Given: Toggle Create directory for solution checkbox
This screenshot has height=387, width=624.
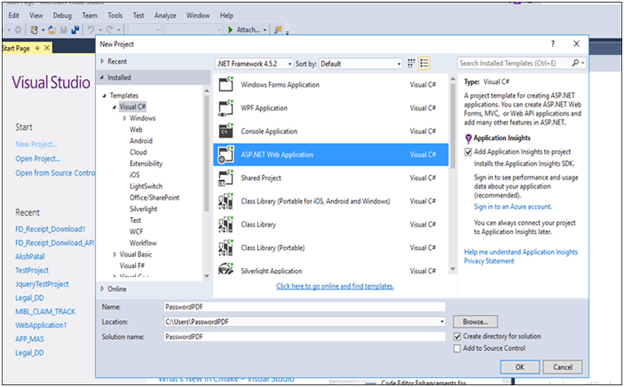Looking at the screenshot, I should pos(457,336).
